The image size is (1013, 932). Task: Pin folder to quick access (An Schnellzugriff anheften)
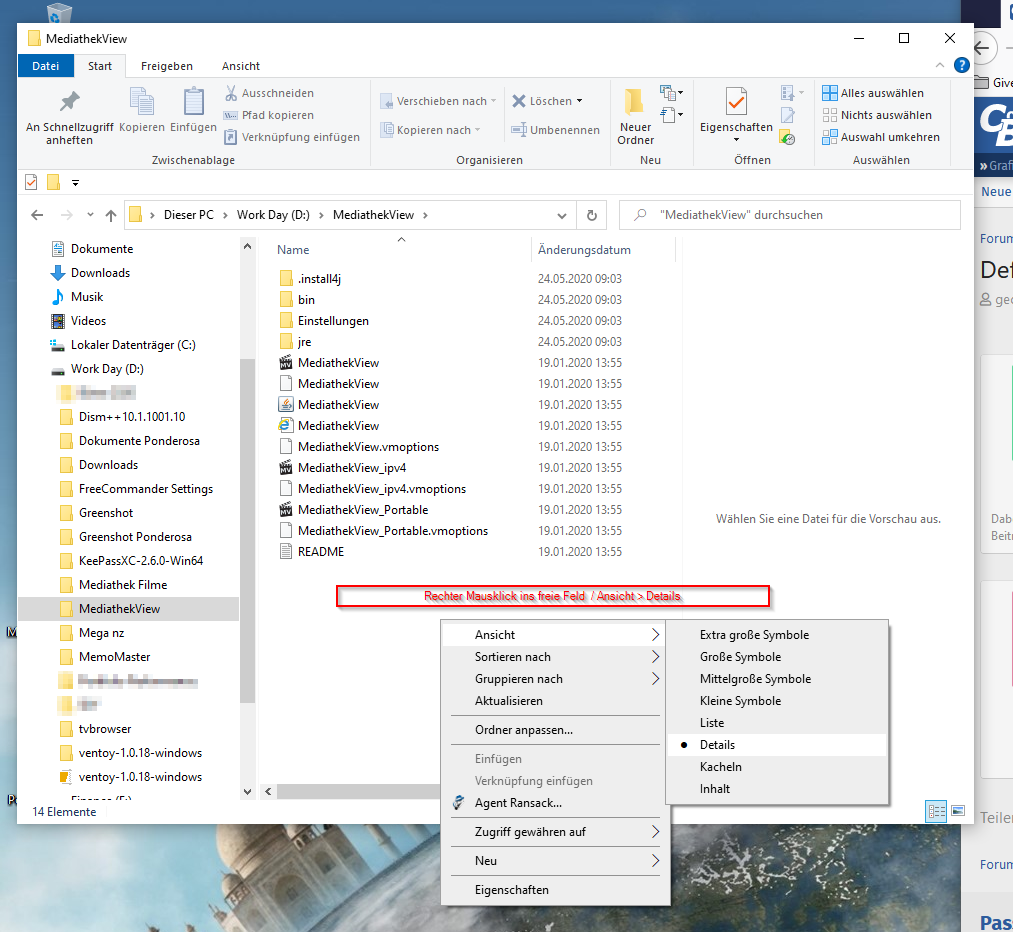point(69,117)
